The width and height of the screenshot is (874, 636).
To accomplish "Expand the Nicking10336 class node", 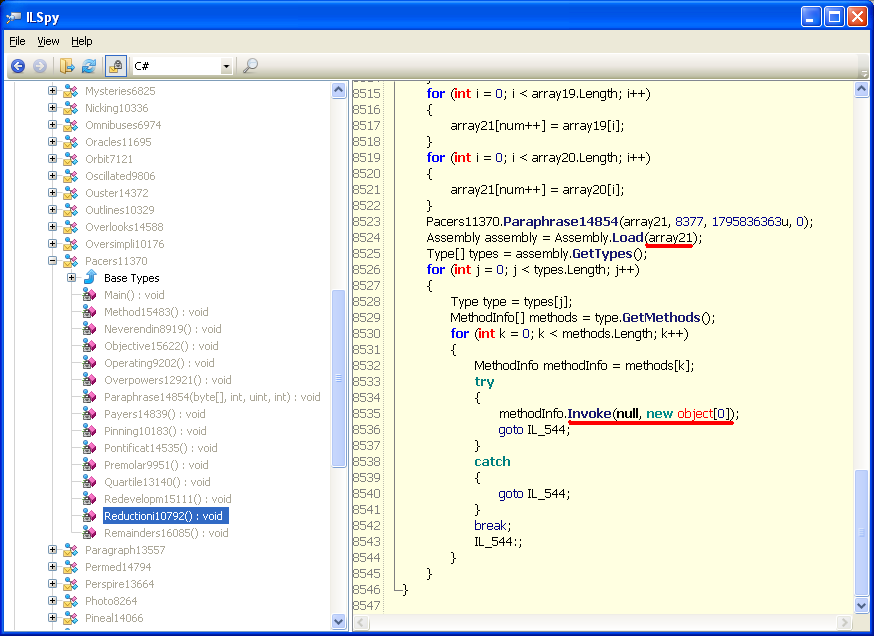I will tap(52, 108).
